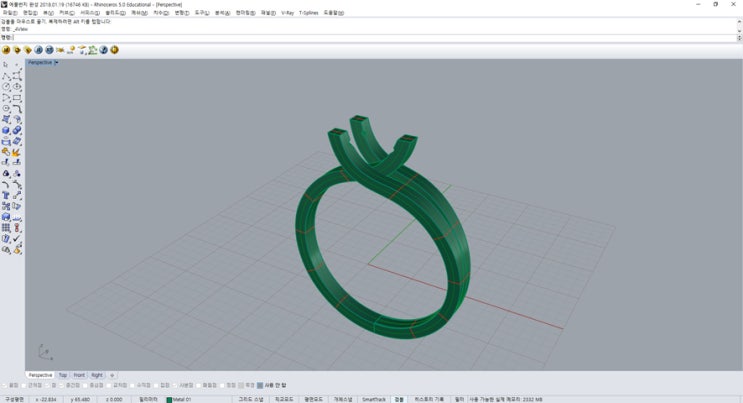Image resolution: width=743 pixels, height=403 pixels.
Task: Click the first gold V-Ray toolbar icon
Action: pos(6,50)
